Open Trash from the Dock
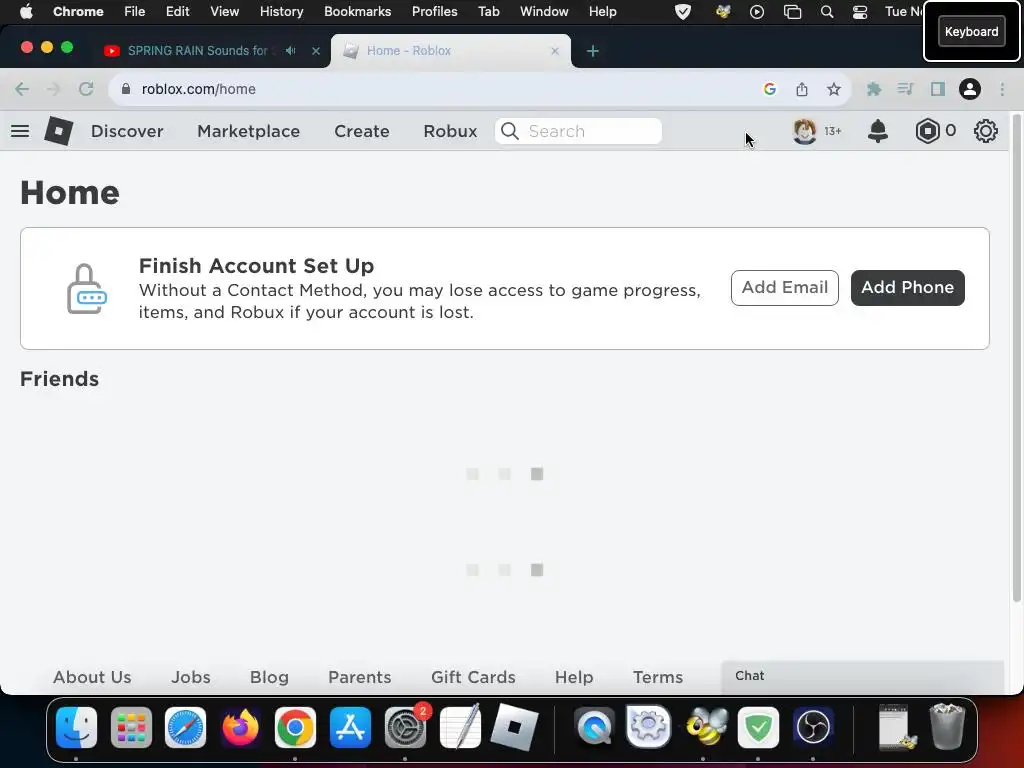This screenshot has width=1024, height=768. [x=947, y=727]
